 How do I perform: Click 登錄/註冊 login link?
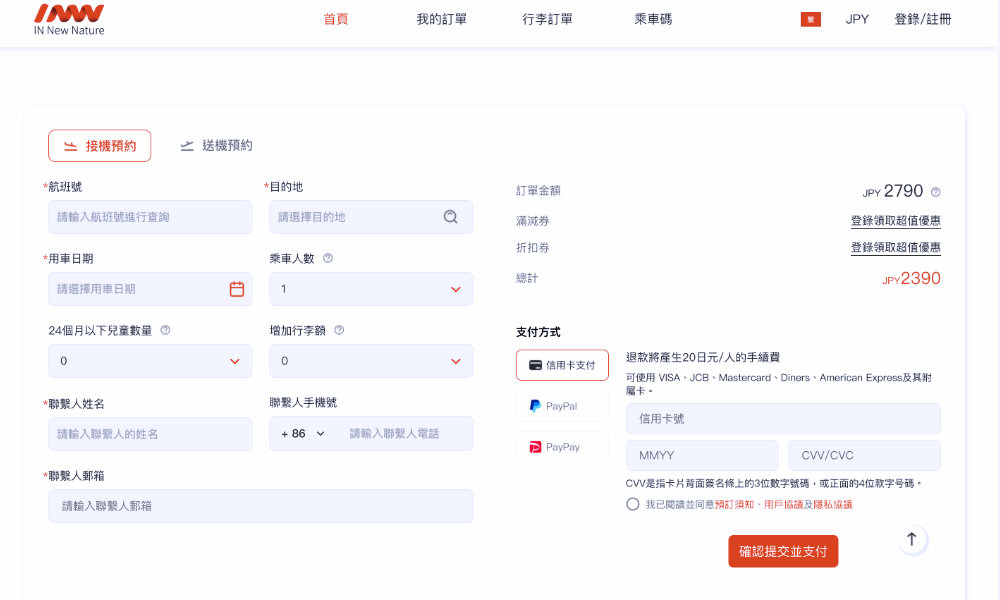click(x=923, y=19)
